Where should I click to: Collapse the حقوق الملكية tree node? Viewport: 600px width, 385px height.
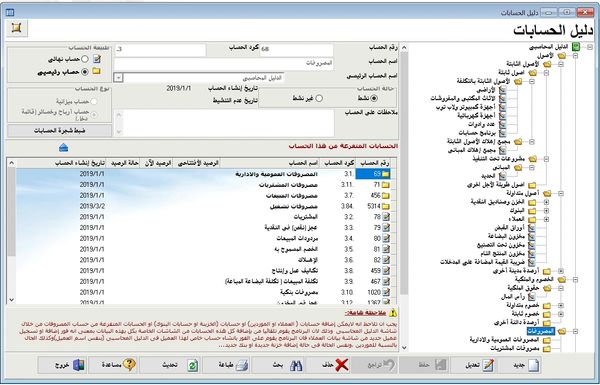pyautogui.click(x=561, y=288)
